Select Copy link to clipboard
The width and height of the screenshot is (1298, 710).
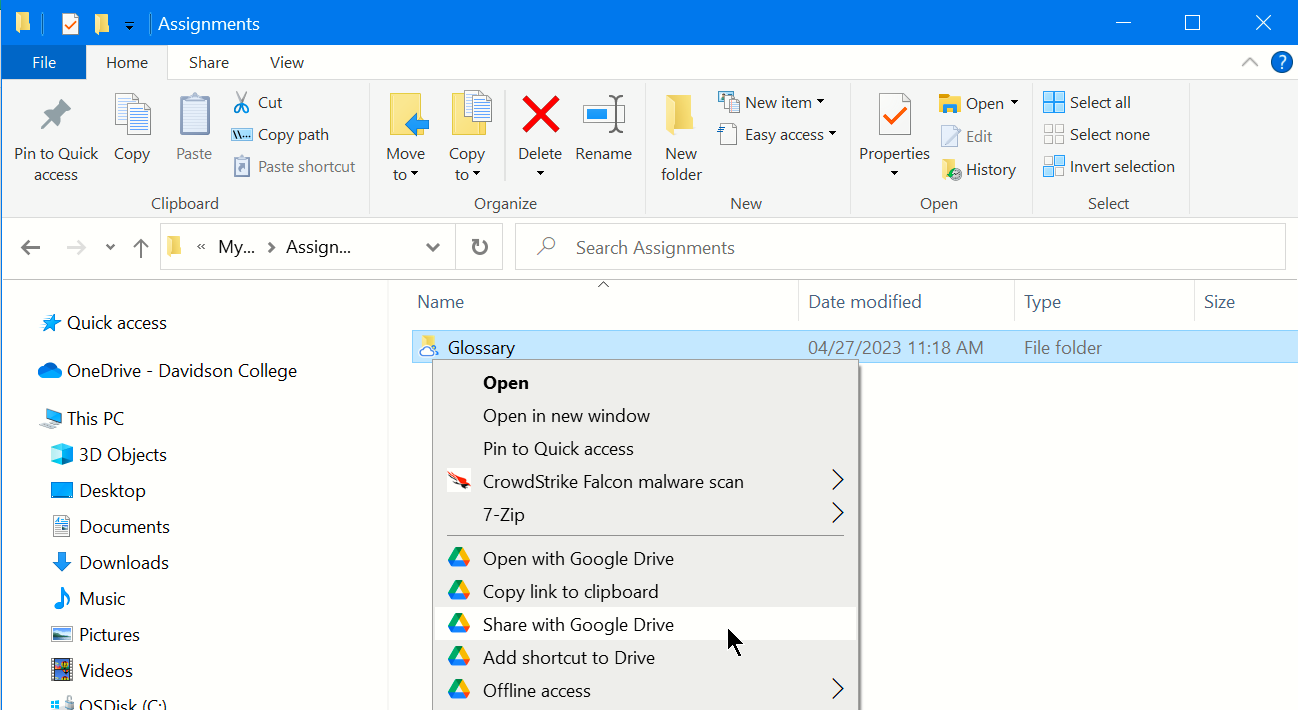pyautogui.click(x=570, y=592)
